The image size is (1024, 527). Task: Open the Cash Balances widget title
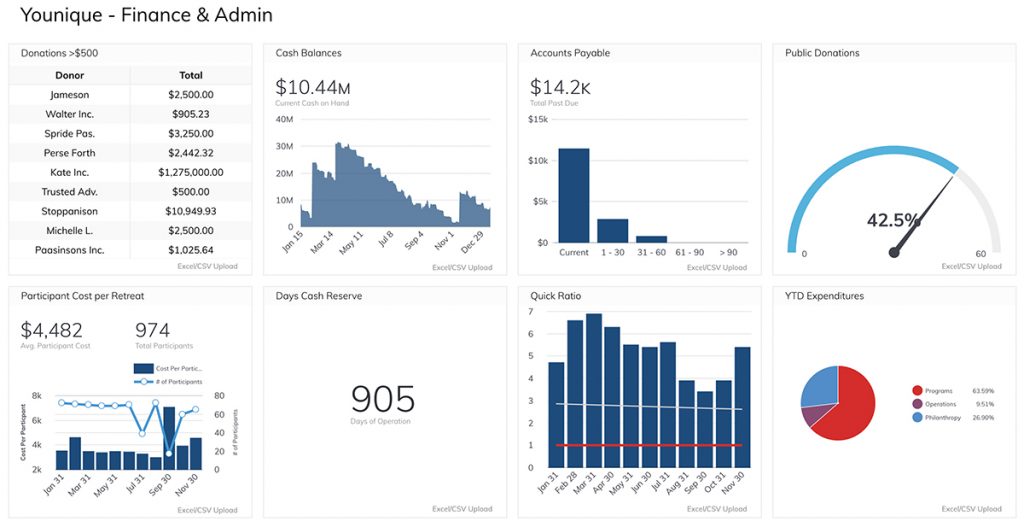pos(308,53)
